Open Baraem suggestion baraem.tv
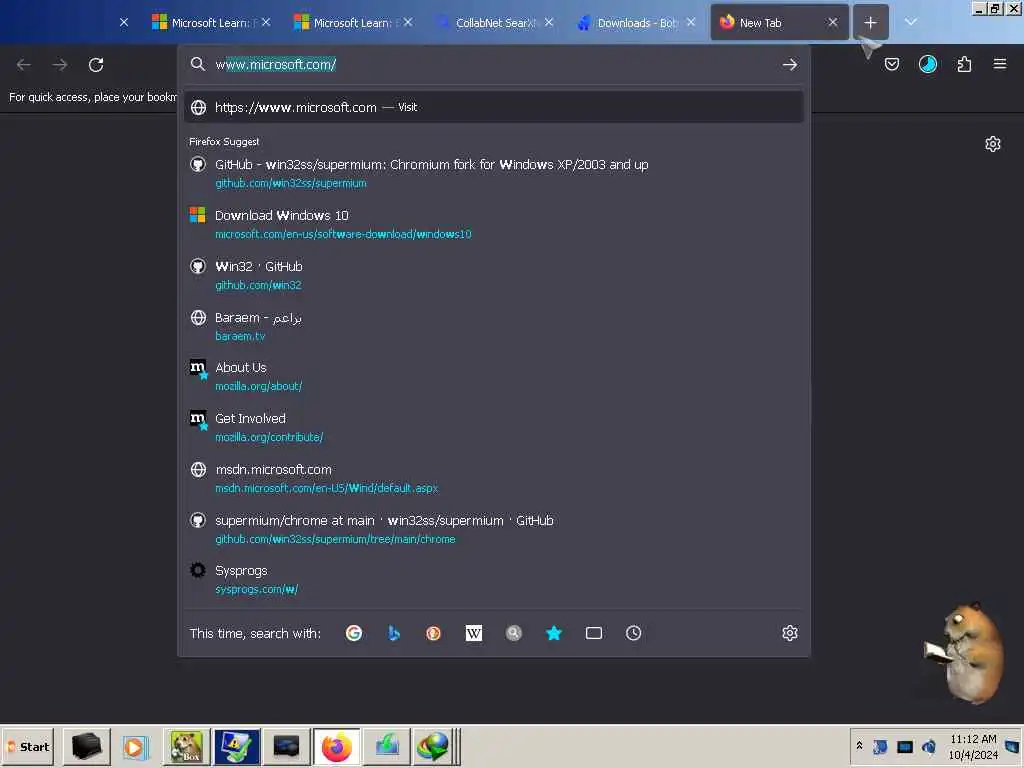 click(x=494, y=326)
